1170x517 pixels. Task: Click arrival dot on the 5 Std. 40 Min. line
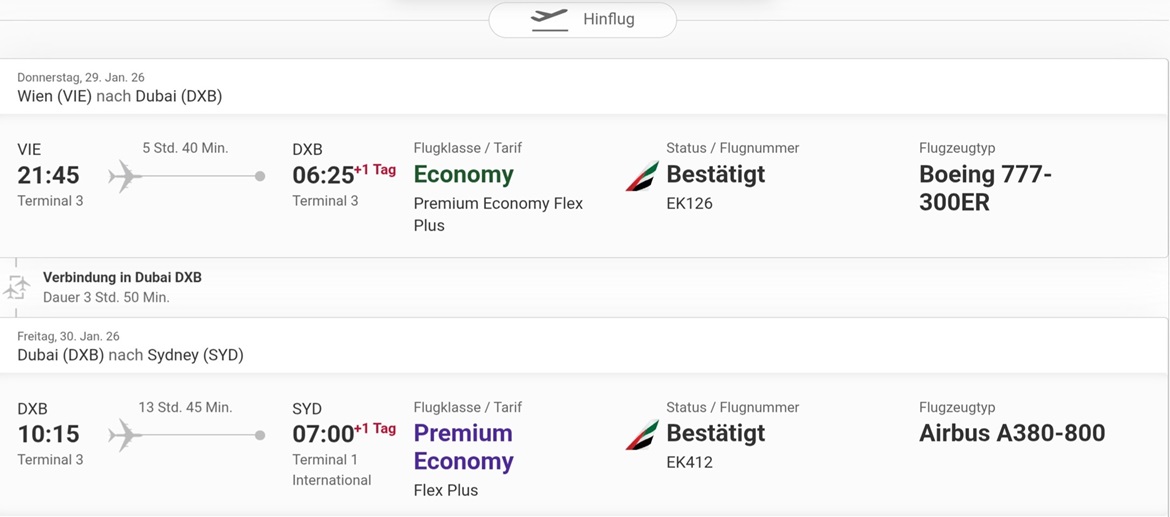coord(260,176)
